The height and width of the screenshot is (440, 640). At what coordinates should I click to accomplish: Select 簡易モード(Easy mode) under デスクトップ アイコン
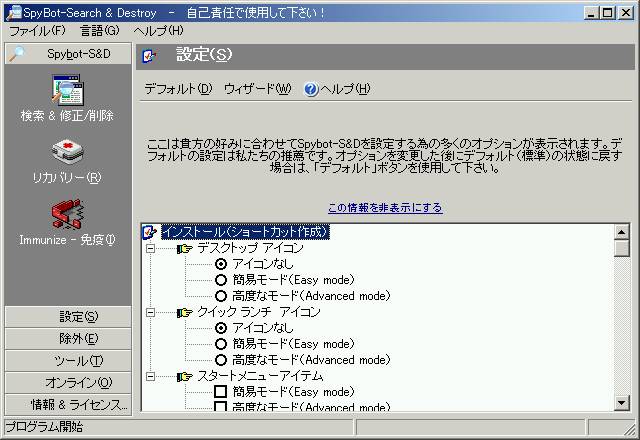point(221,280)
